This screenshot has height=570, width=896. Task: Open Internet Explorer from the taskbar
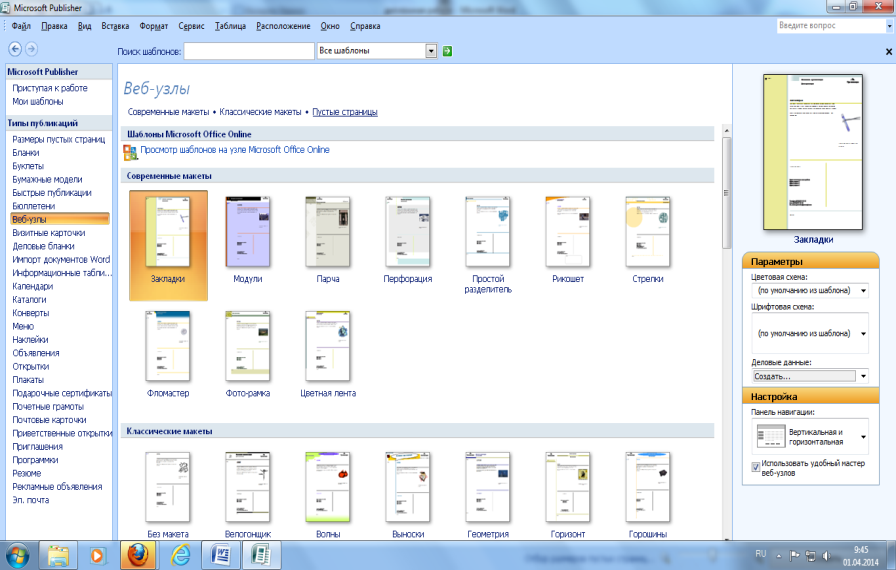tap(181, 555)
